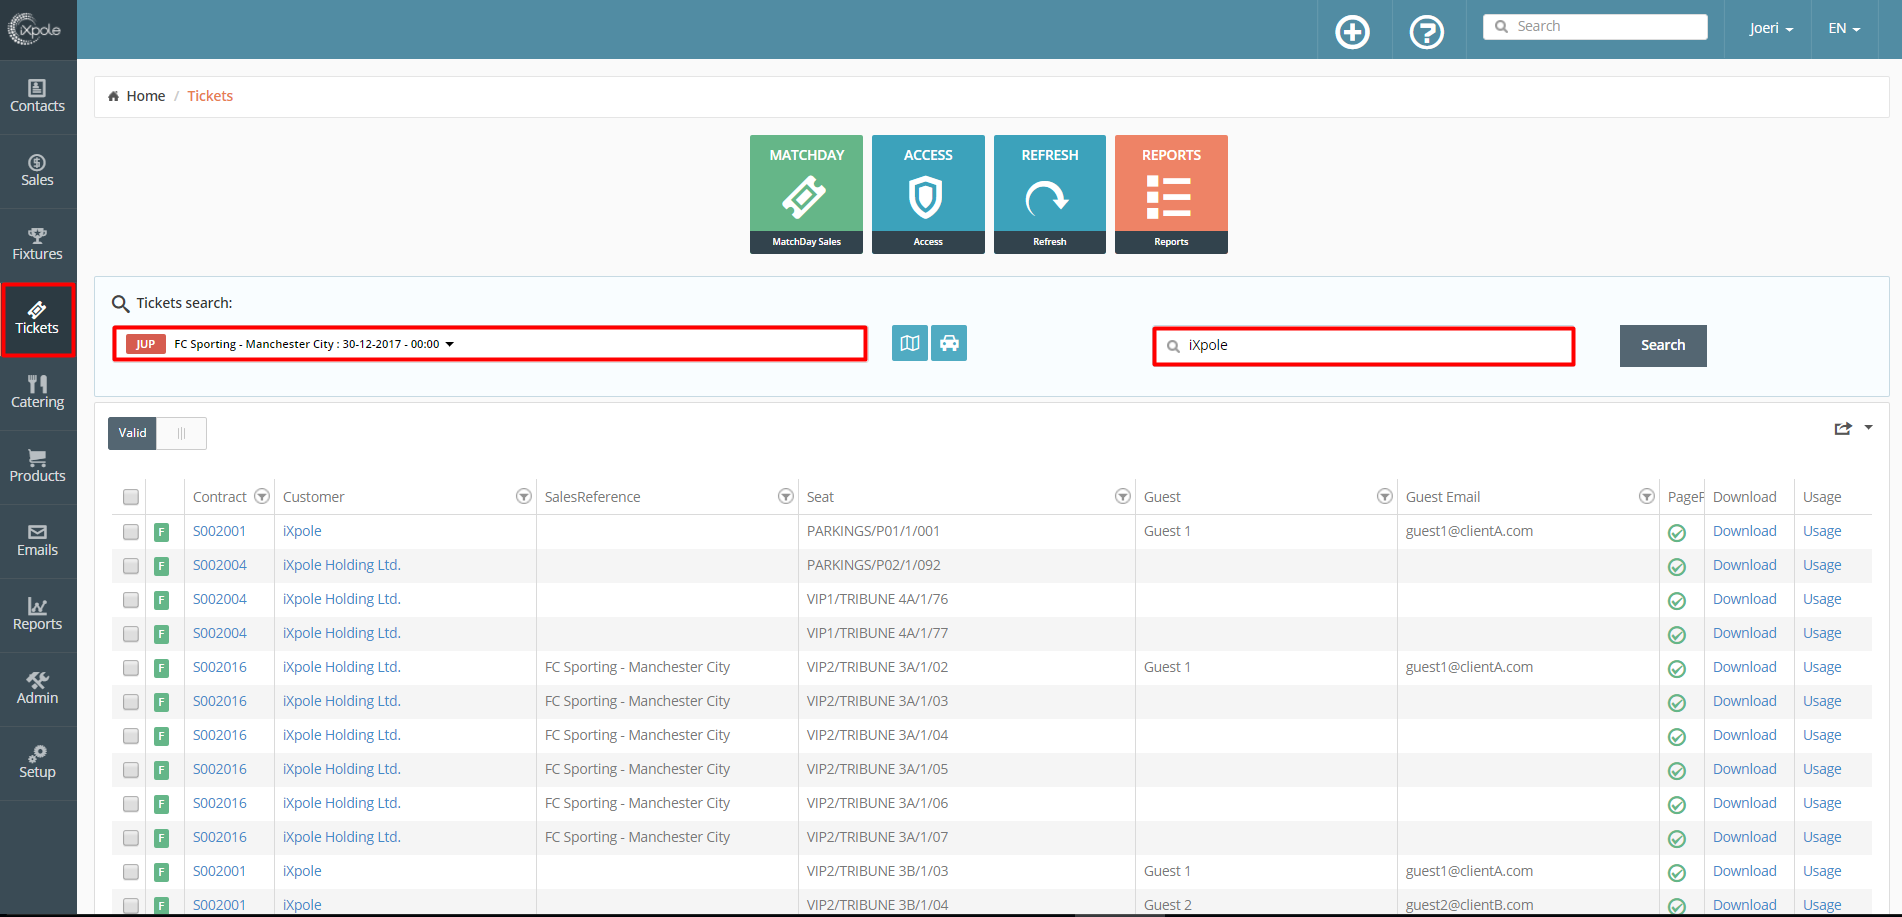Check the row for PARKINGS/P01/1/001
The image size is (1902, 917).
click(x=131, y=532)
